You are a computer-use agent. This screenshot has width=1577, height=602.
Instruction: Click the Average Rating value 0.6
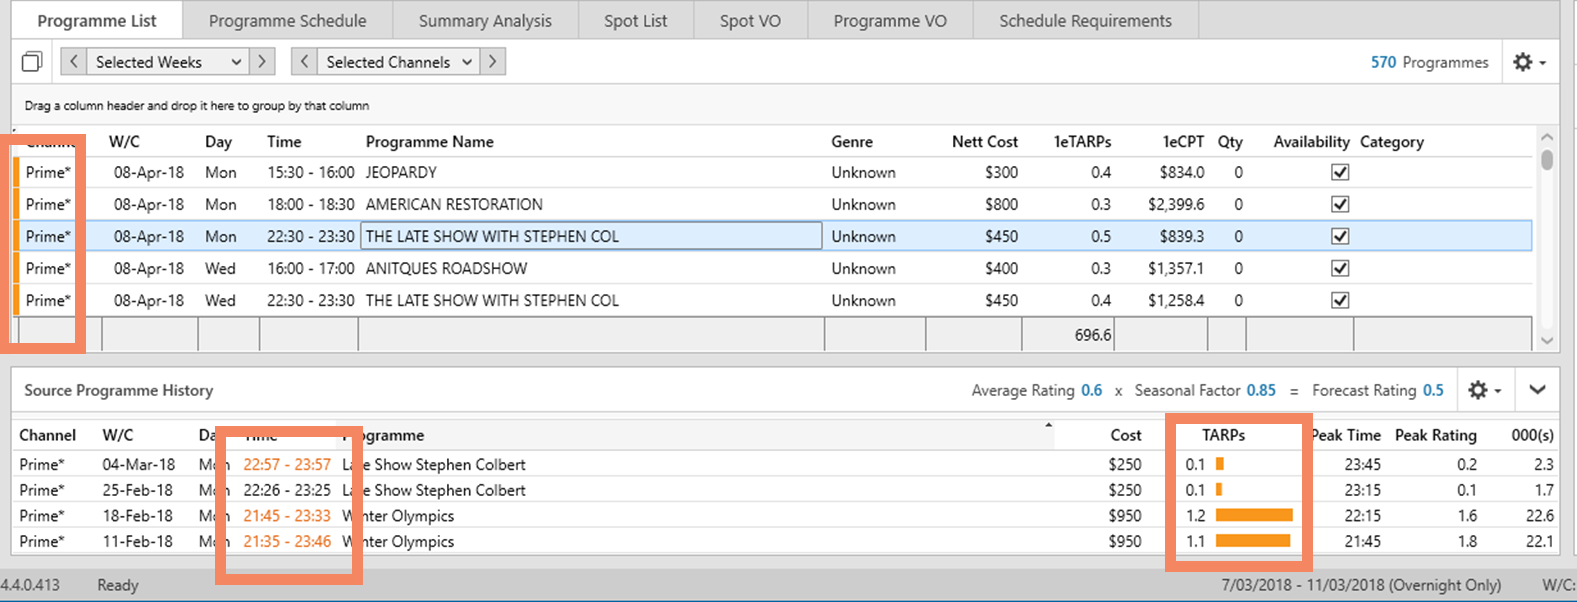[x=1091, y=390]
